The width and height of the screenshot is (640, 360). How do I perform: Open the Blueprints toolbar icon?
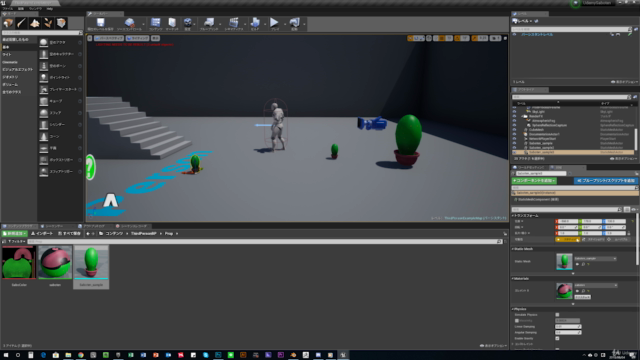coord(209,22)
